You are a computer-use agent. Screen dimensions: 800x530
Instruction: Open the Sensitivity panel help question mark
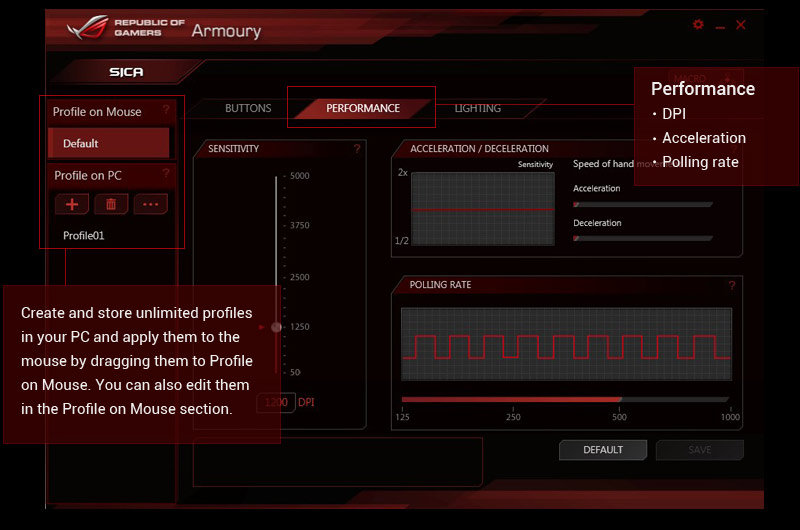356,149
